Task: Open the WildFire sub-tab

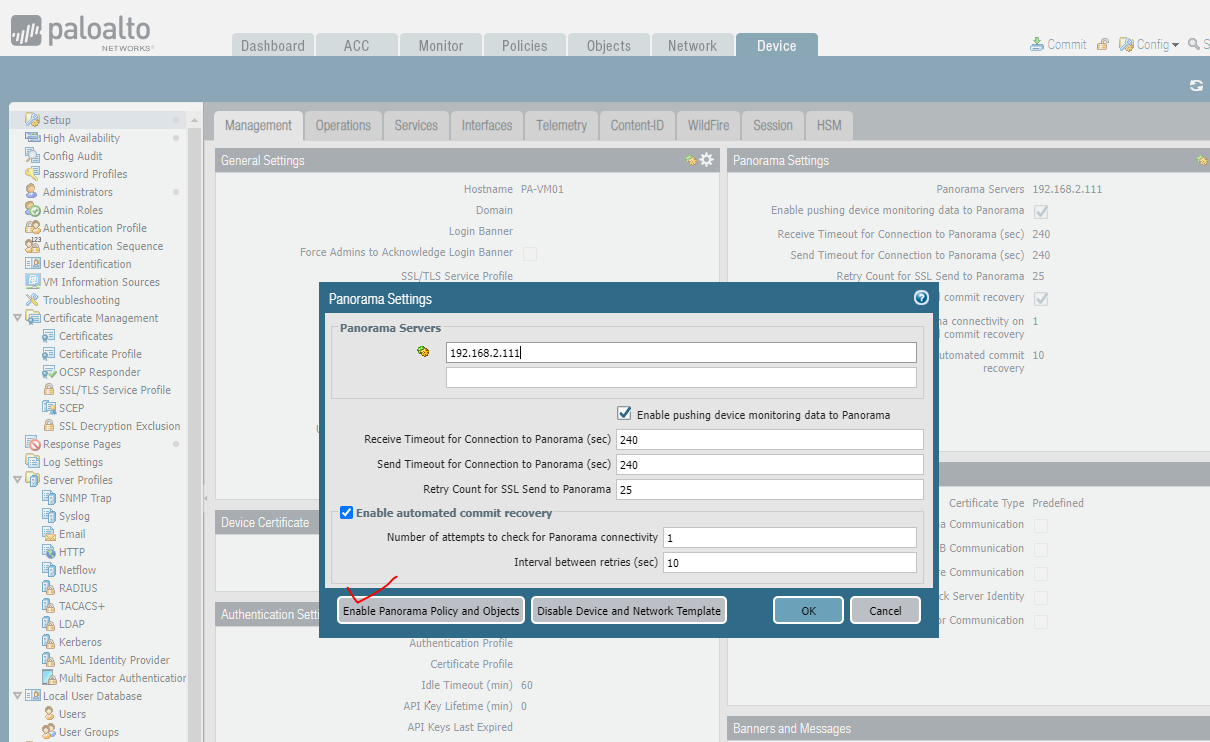Action: [708, 126]
